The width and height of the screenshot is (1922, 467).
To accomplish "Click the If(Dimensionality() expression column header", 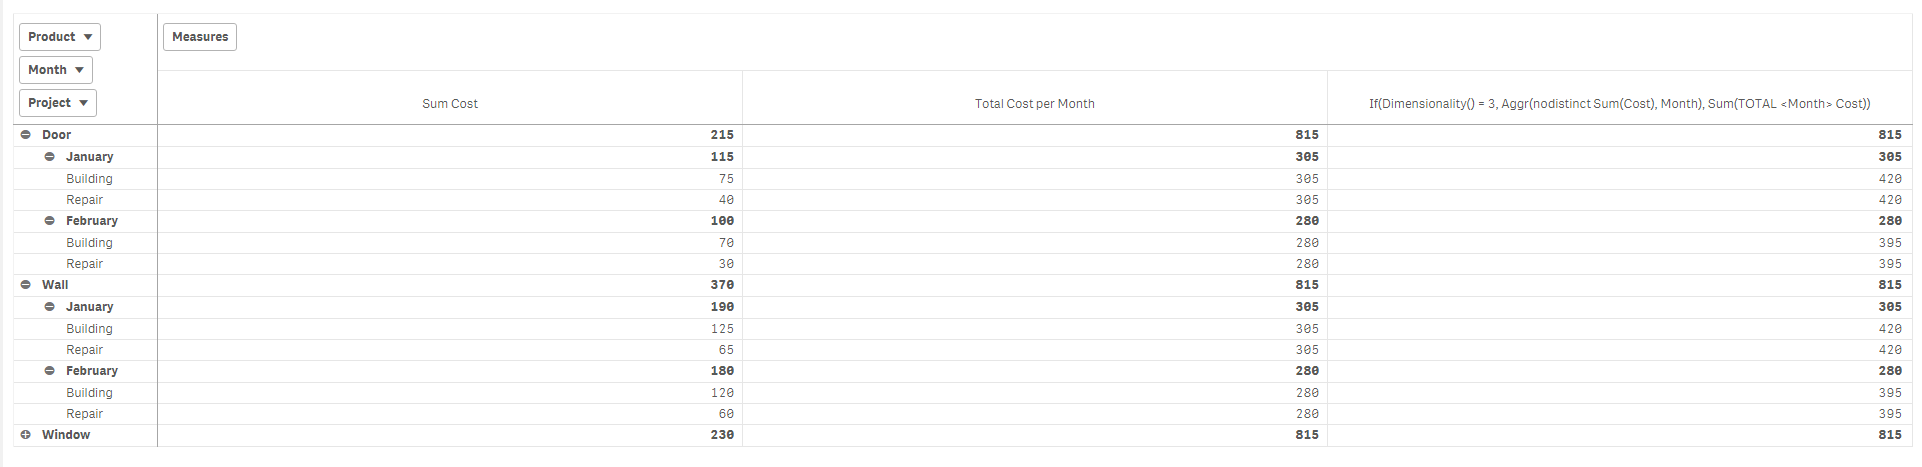I will pos(1620,104).
